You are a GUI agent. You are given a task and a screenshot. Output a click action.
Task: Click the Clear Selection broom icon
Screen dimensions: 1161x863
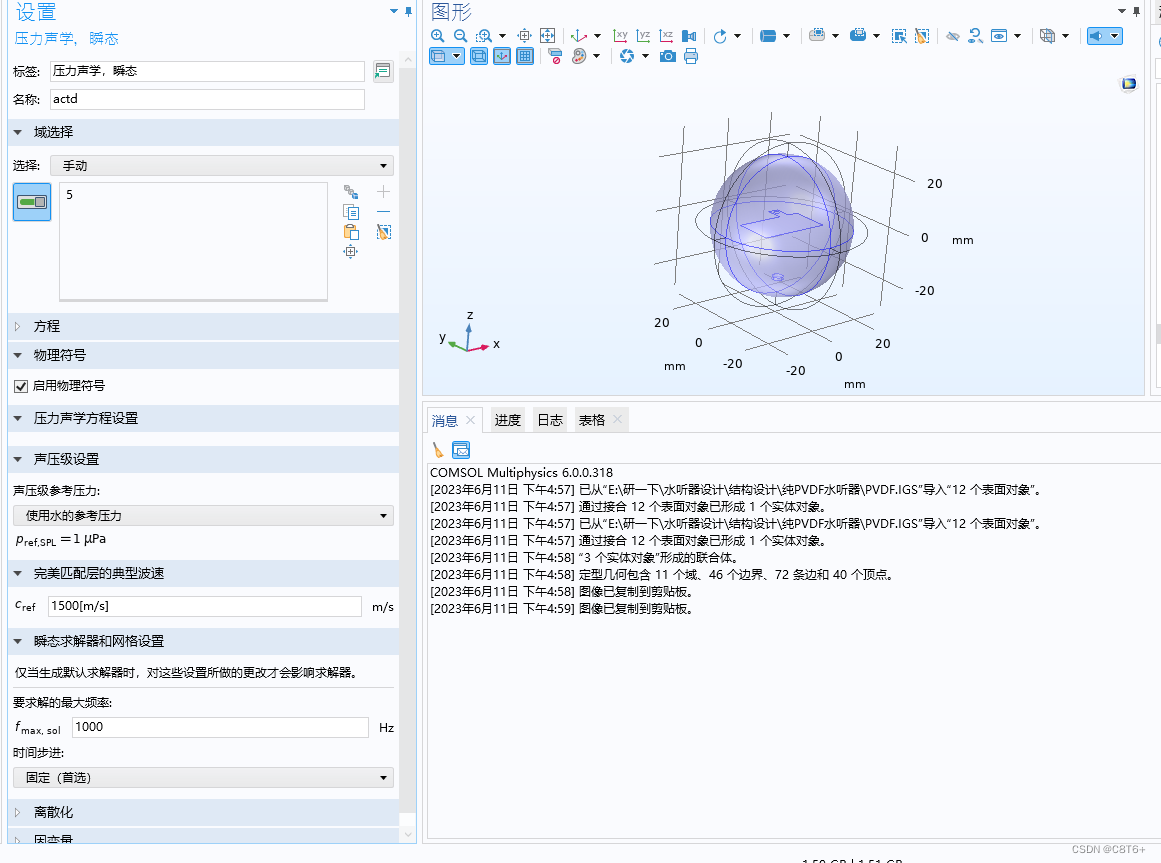pyautogui.click(x=384, y=232)
